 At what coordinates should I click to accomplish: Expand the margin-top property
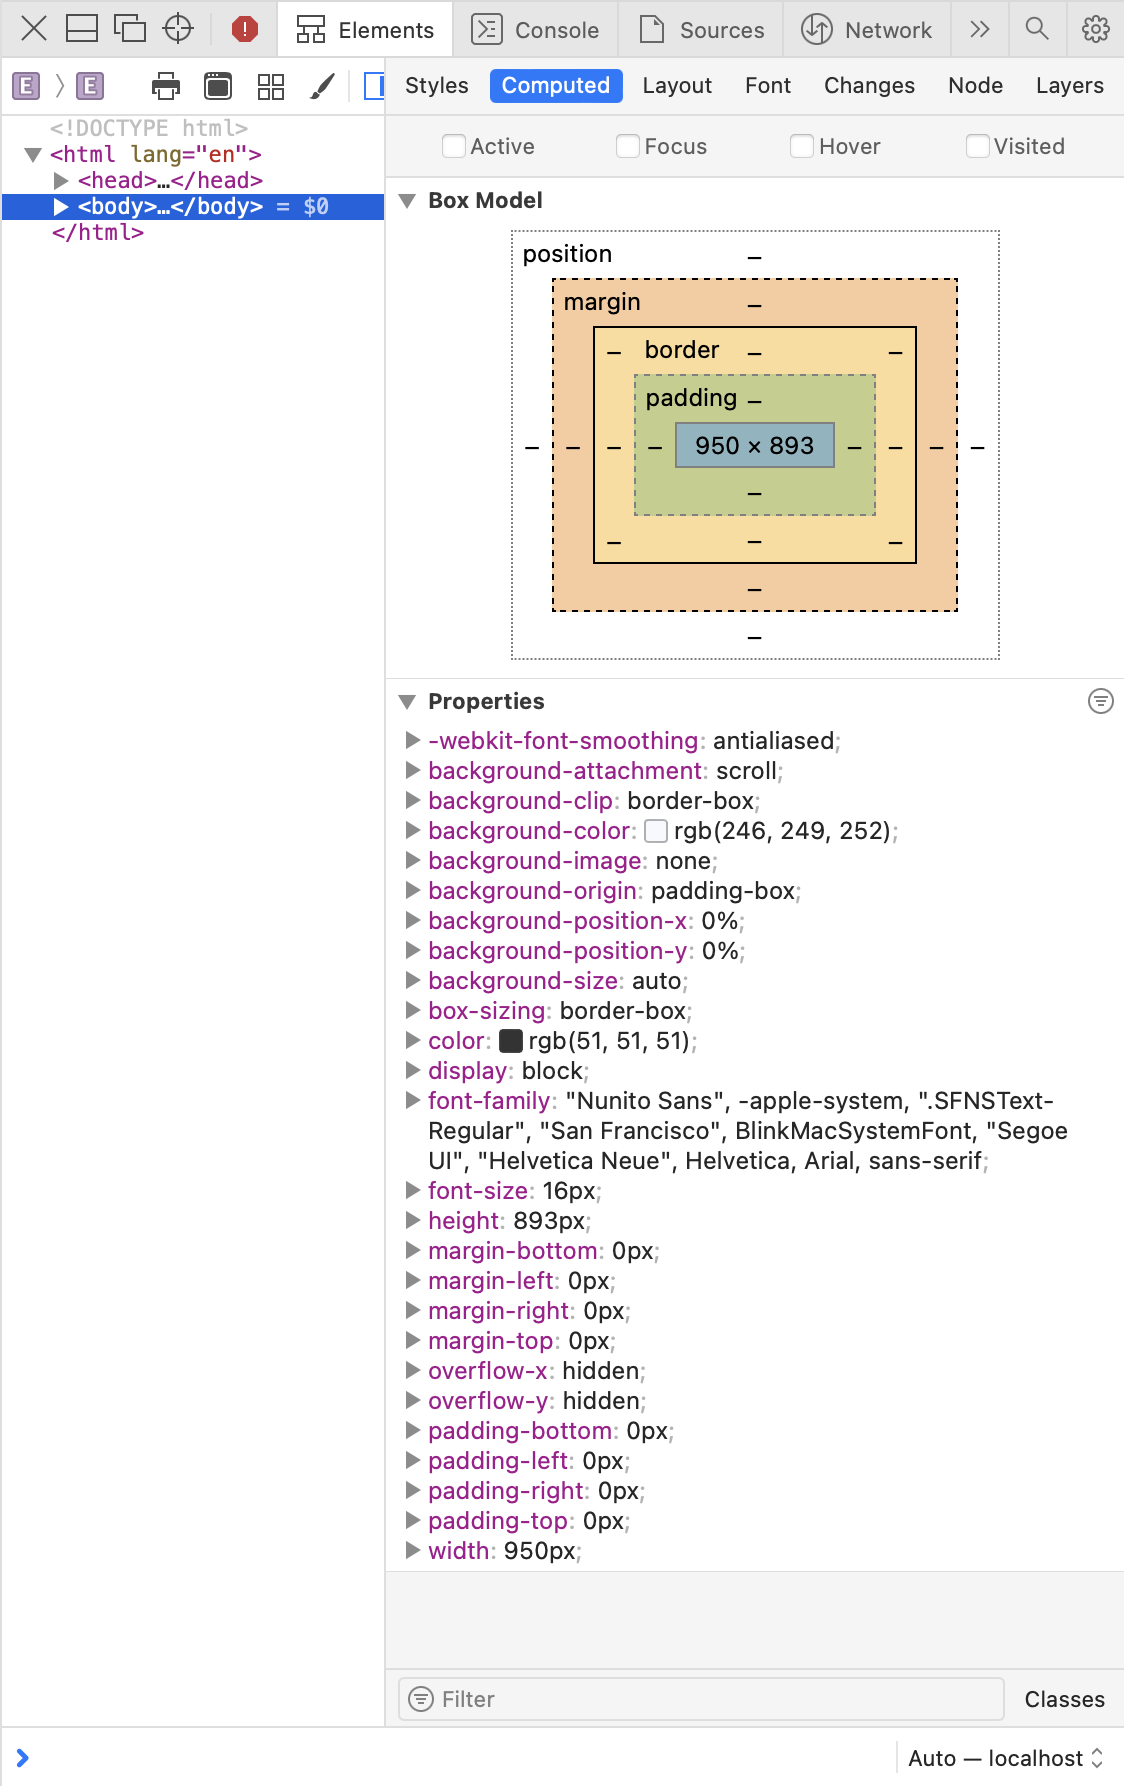tap(412, 1340)
